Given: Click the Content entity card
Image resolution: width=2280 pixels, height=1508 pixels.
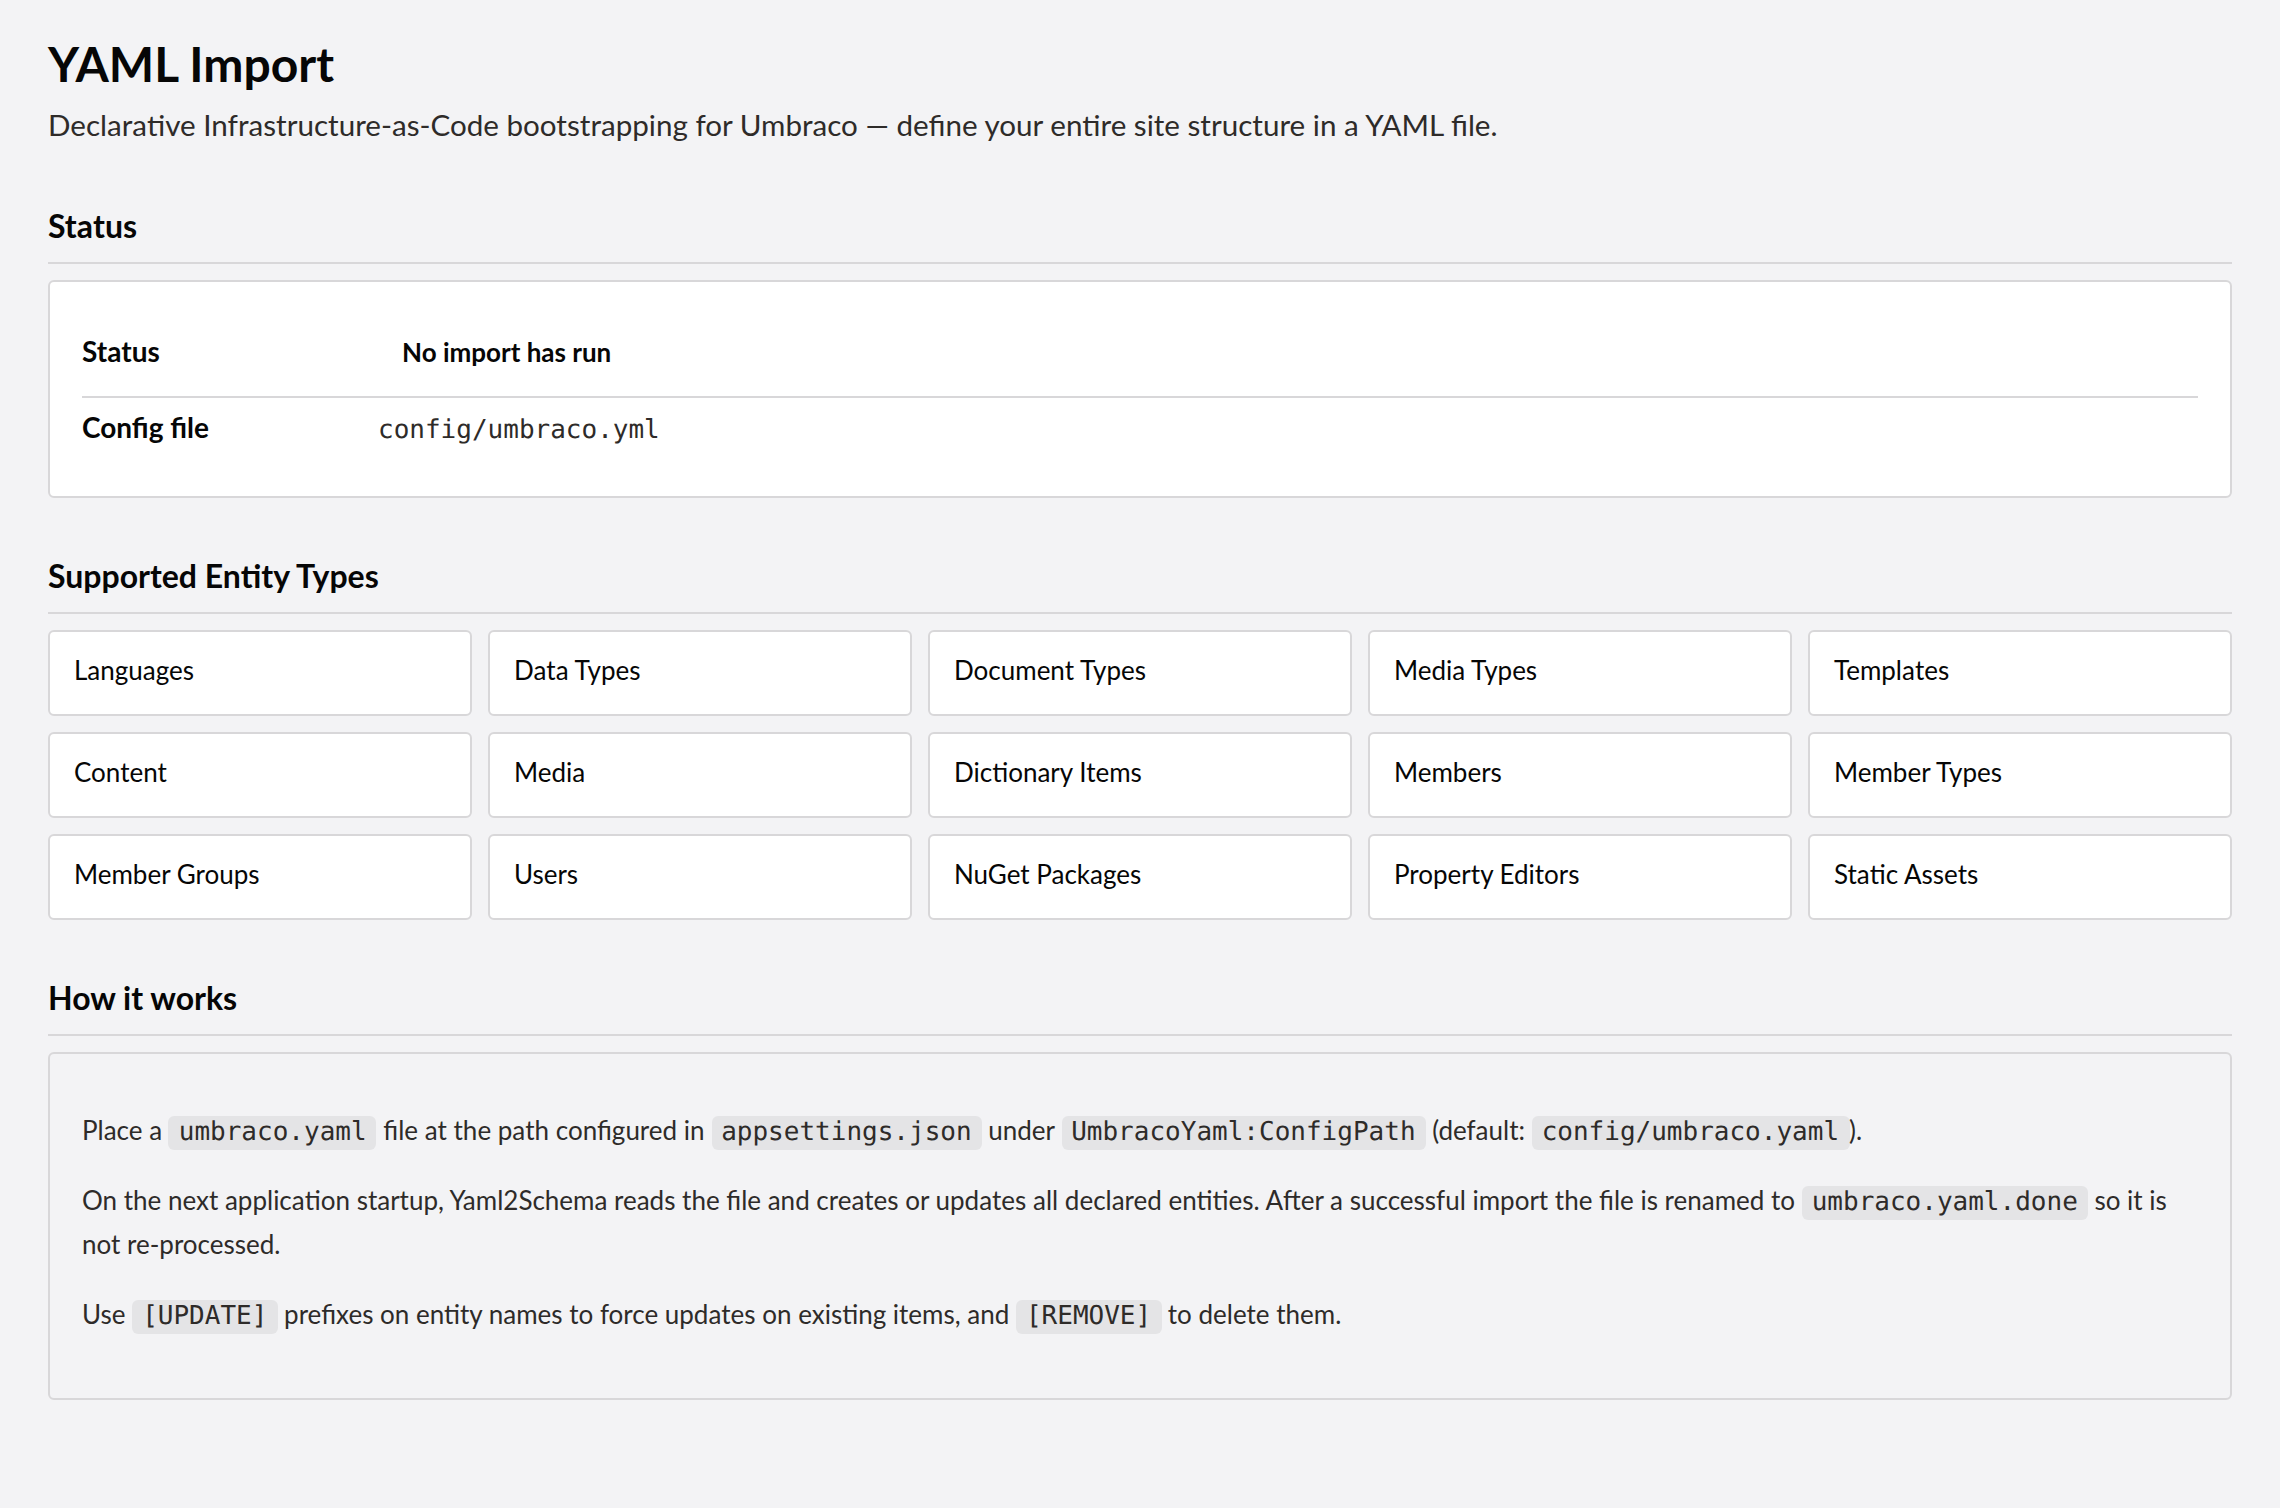Looking at the screenshot, I should point(260,775).
